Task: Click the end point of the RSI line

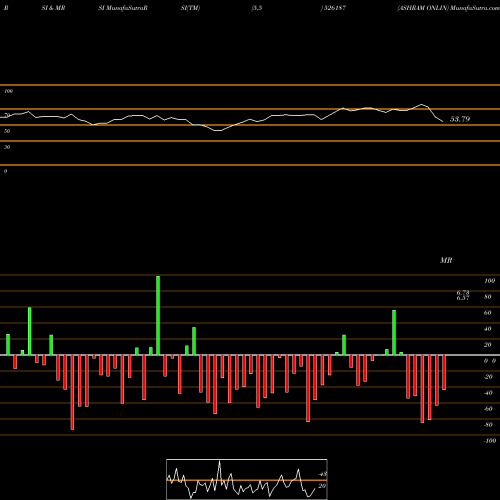Action: pyautogui.click(x=443, y=122)
